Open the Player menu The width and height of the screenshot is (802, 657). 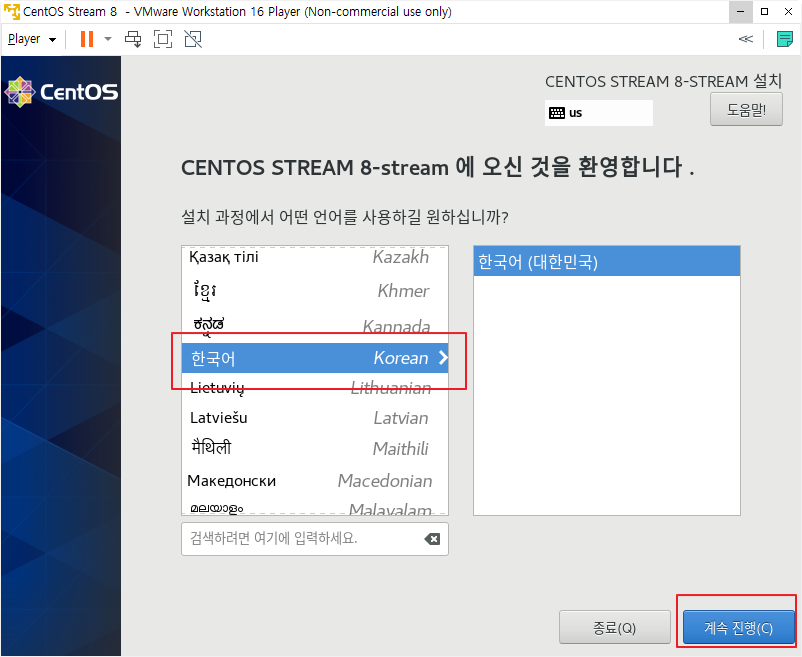pyautogui.click(x=32, y=39)
